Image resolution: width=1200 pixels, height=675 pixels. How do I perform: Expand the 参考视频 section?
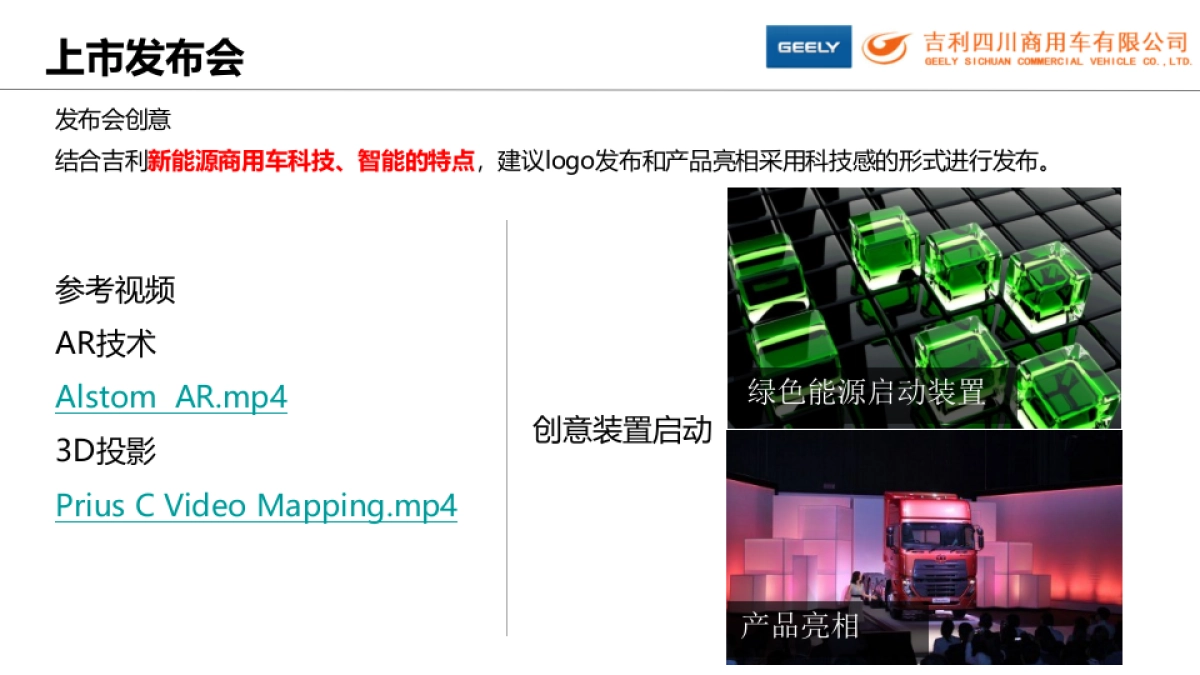[x=115, y=291]
